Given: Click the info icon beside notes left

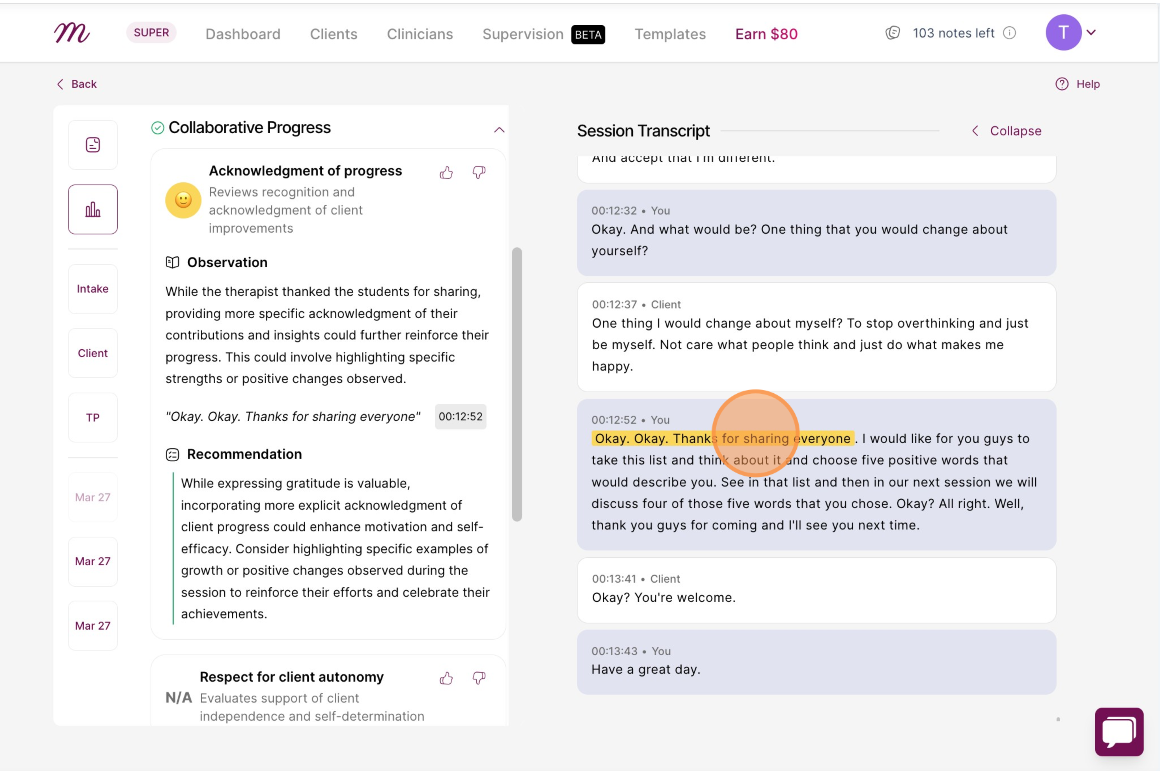Looking at the screenshot, I should 1009,33.
